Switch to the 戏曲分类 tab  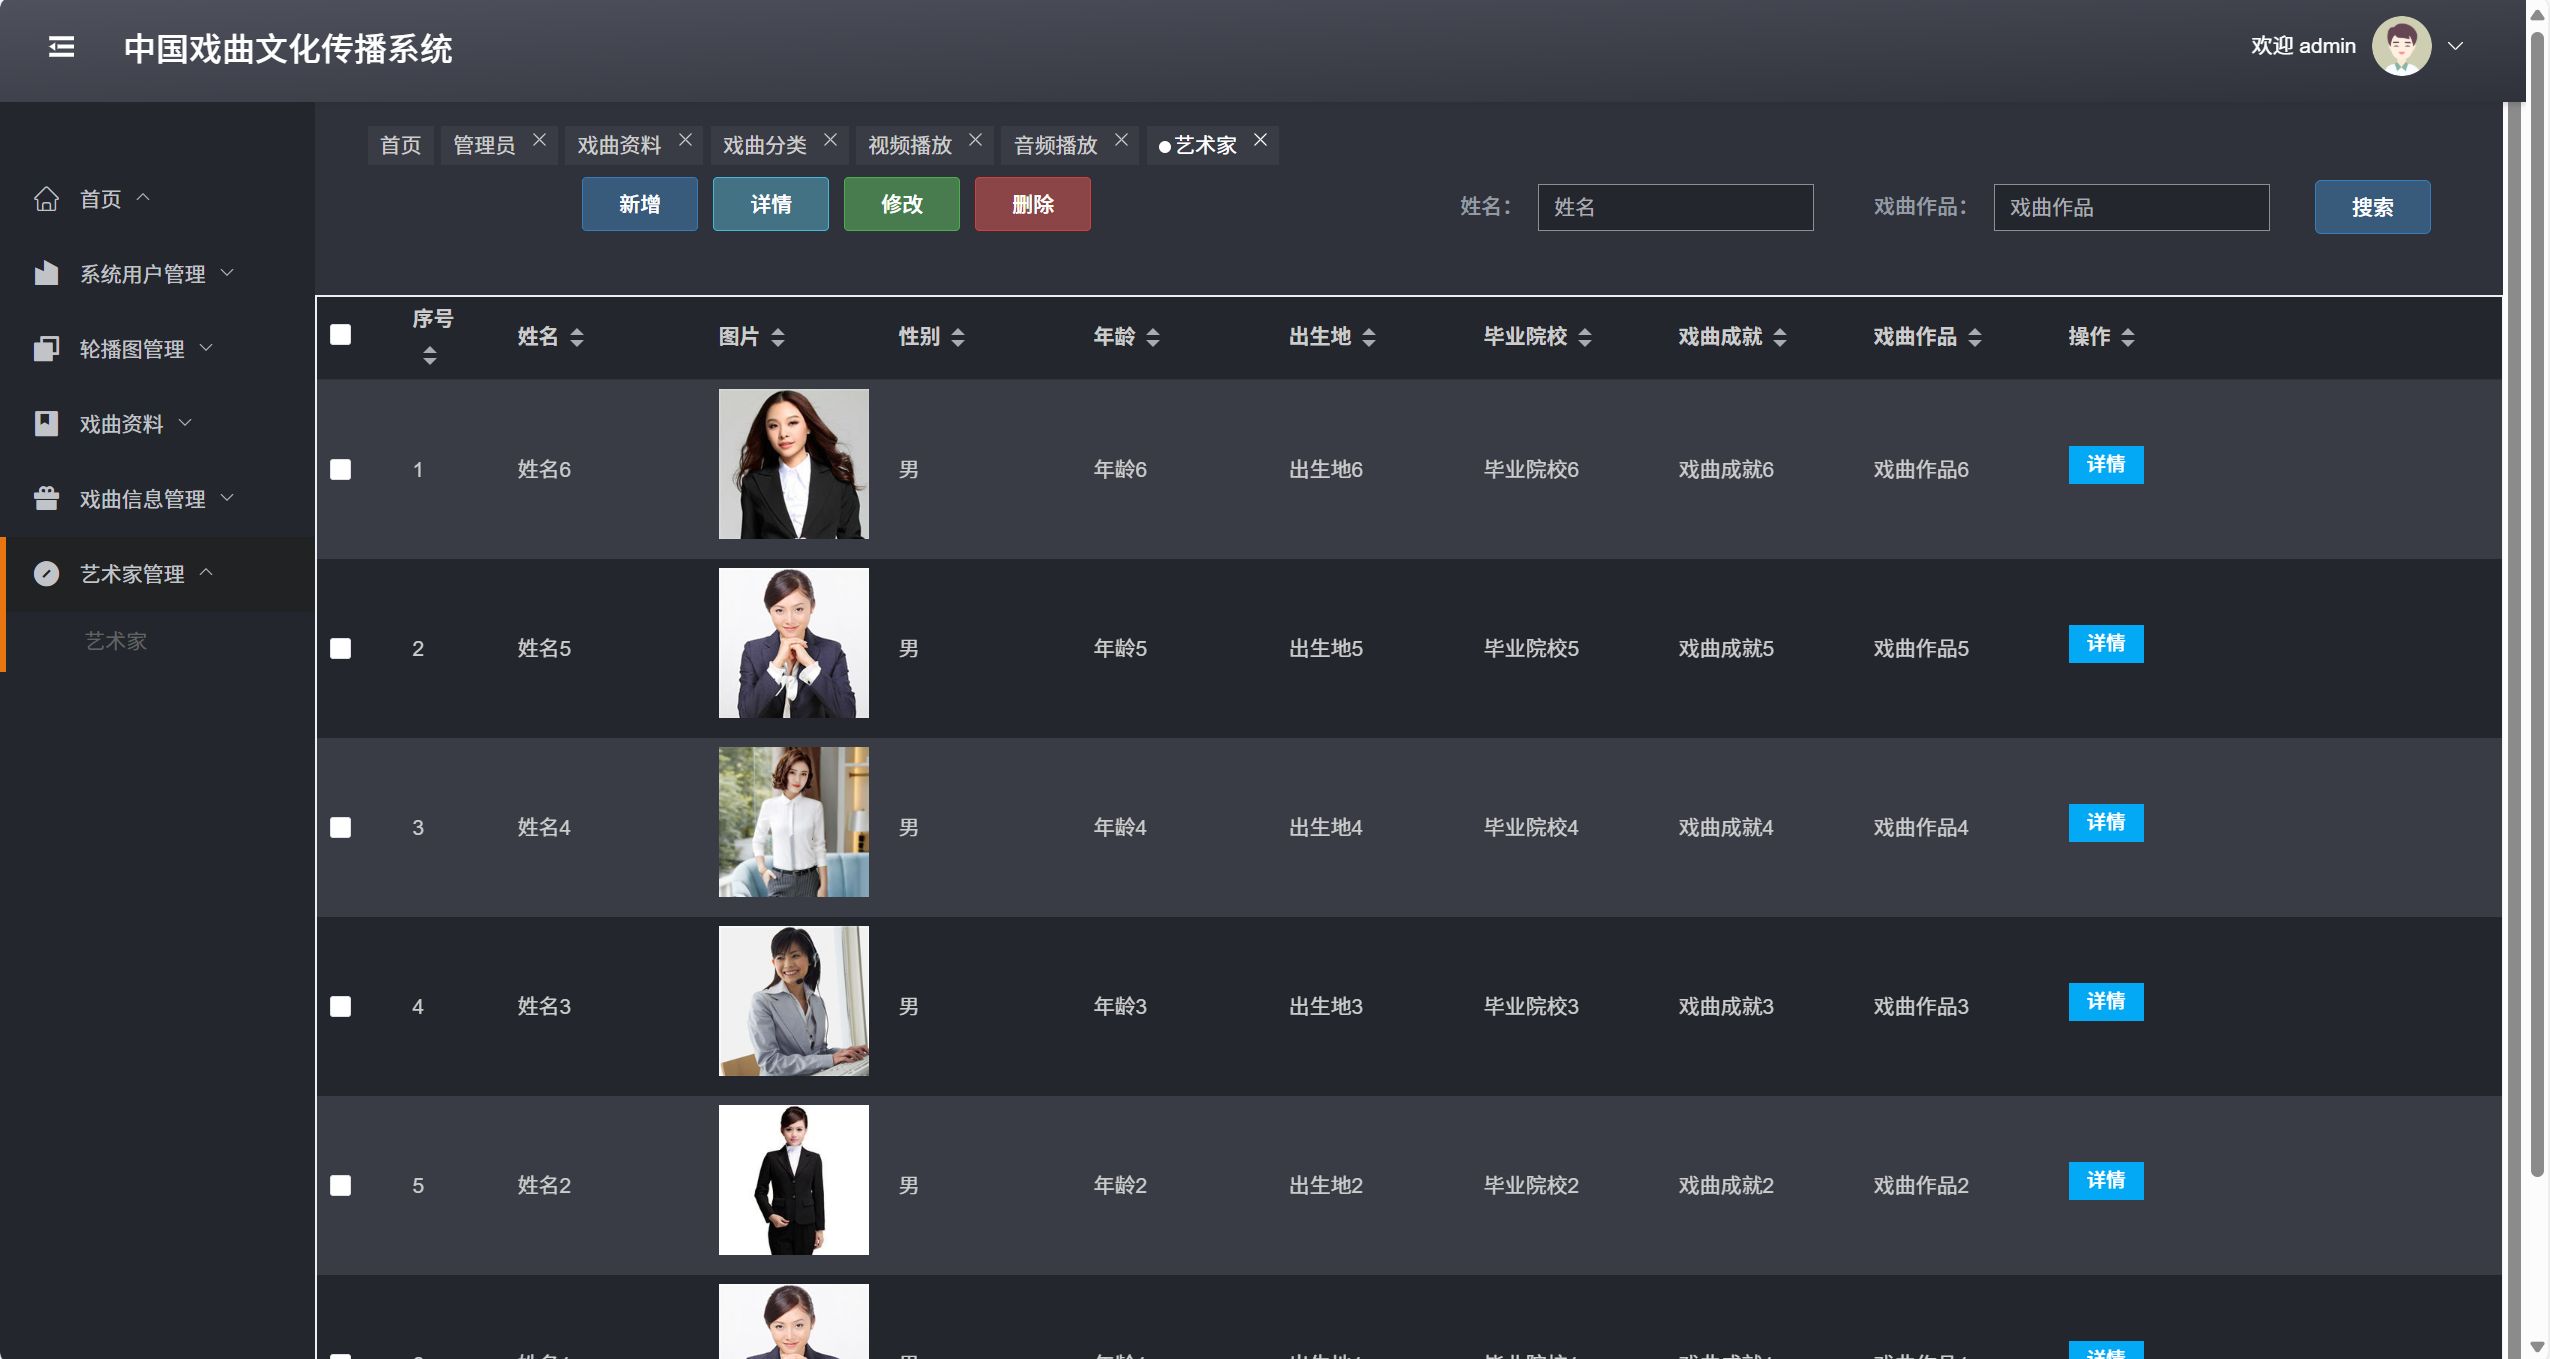coord(765,145)
